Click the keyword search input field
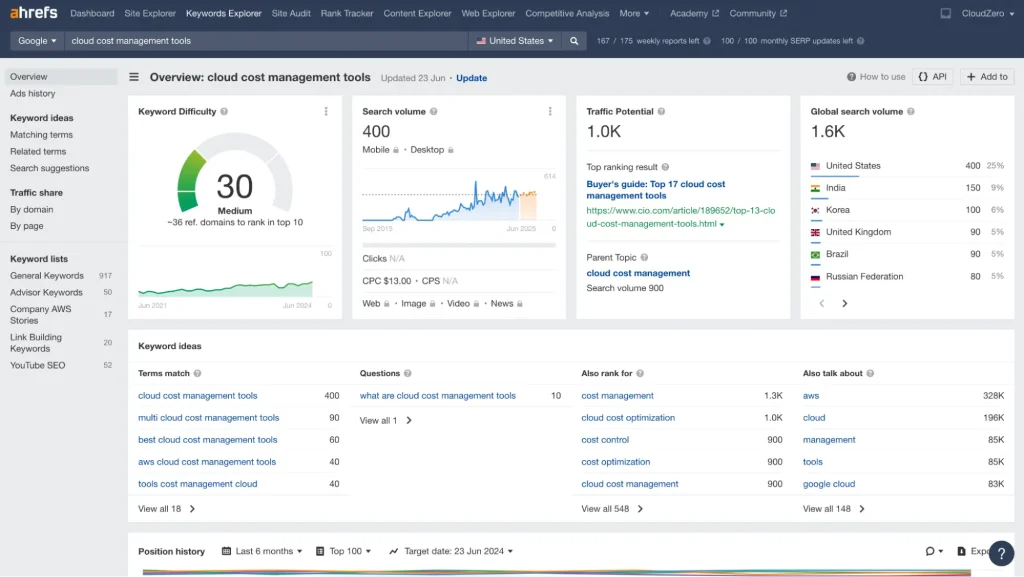Viewport: 1024px width, 577px height. point(268,40)
